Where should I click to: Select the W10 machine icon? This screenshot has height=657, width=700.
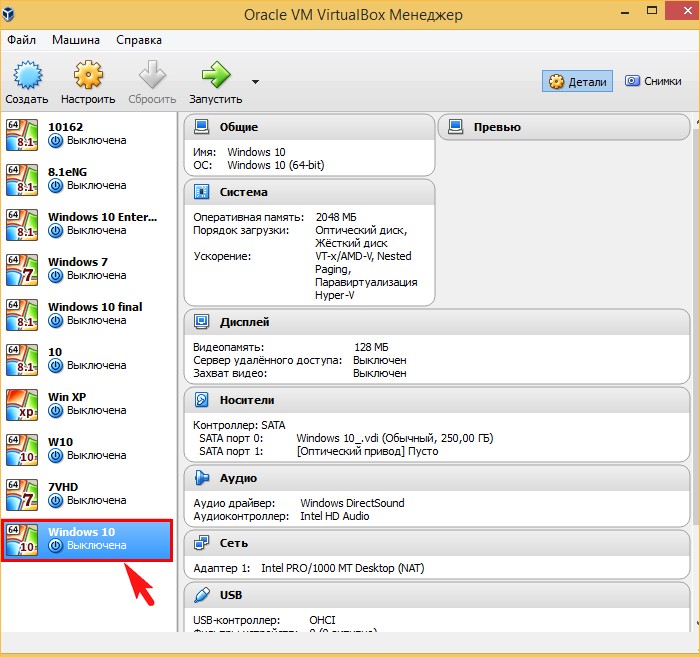click(22, 450)
